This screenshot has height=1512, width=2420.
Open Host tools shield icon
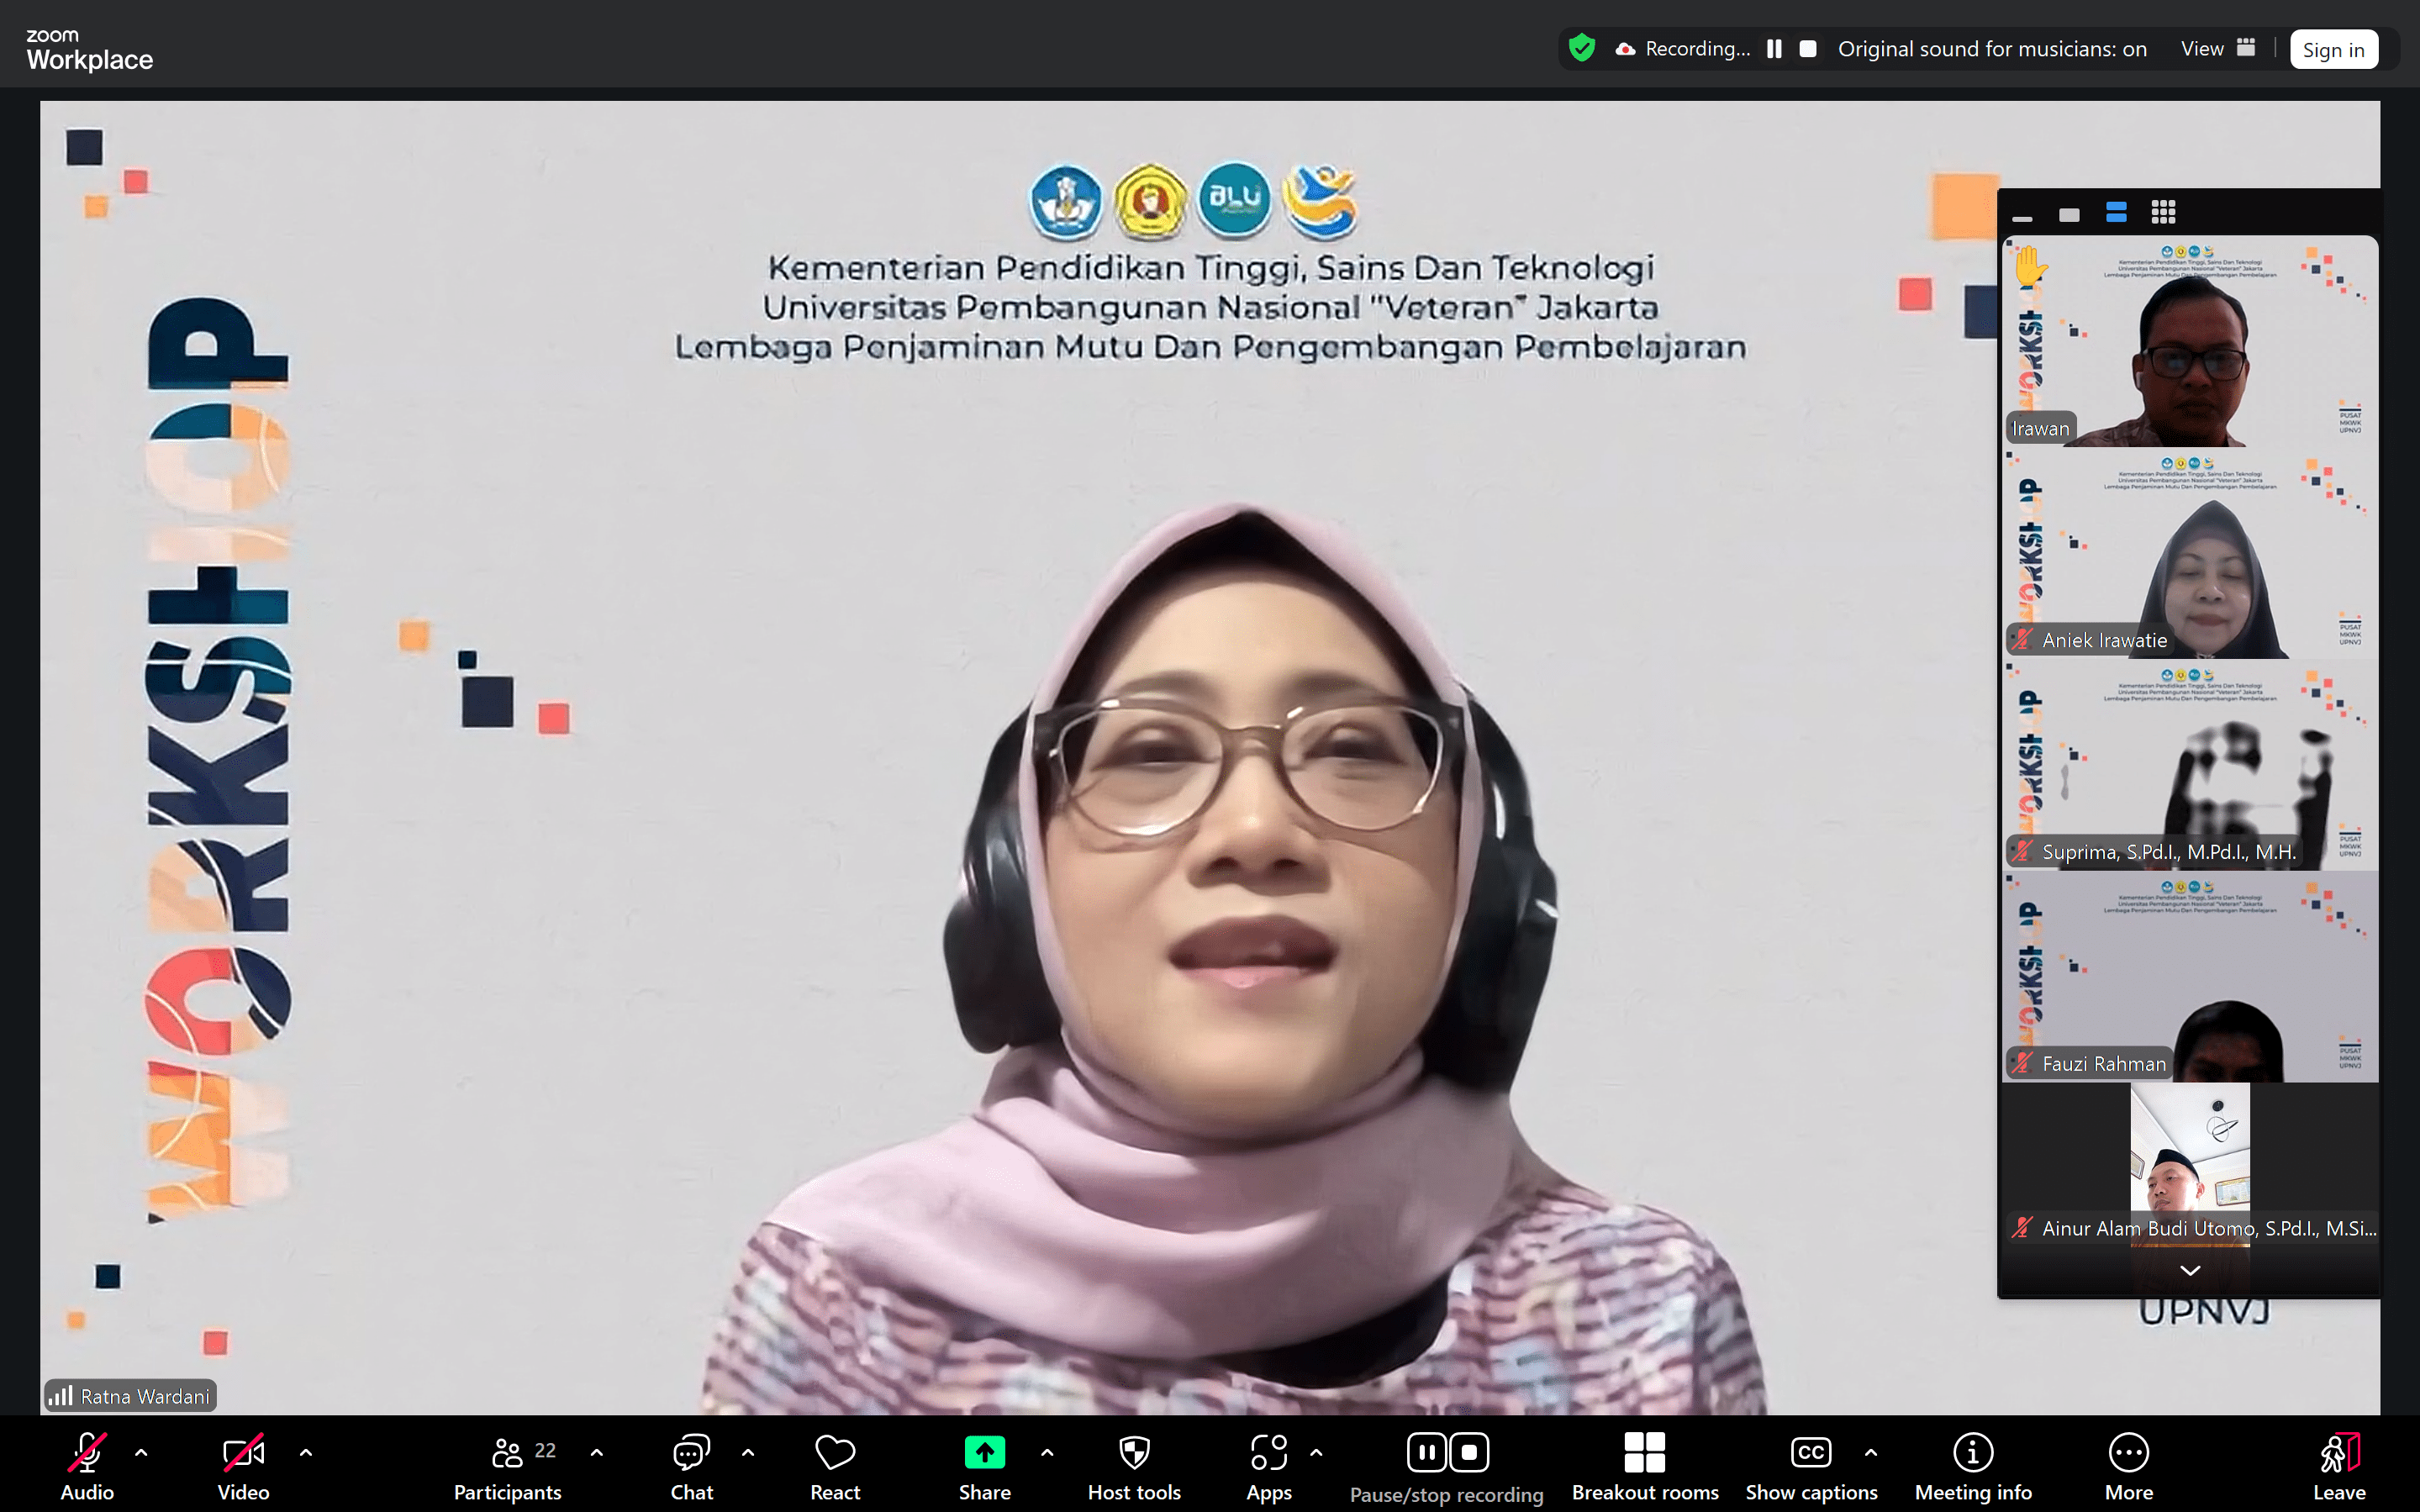(1134, 1452)
